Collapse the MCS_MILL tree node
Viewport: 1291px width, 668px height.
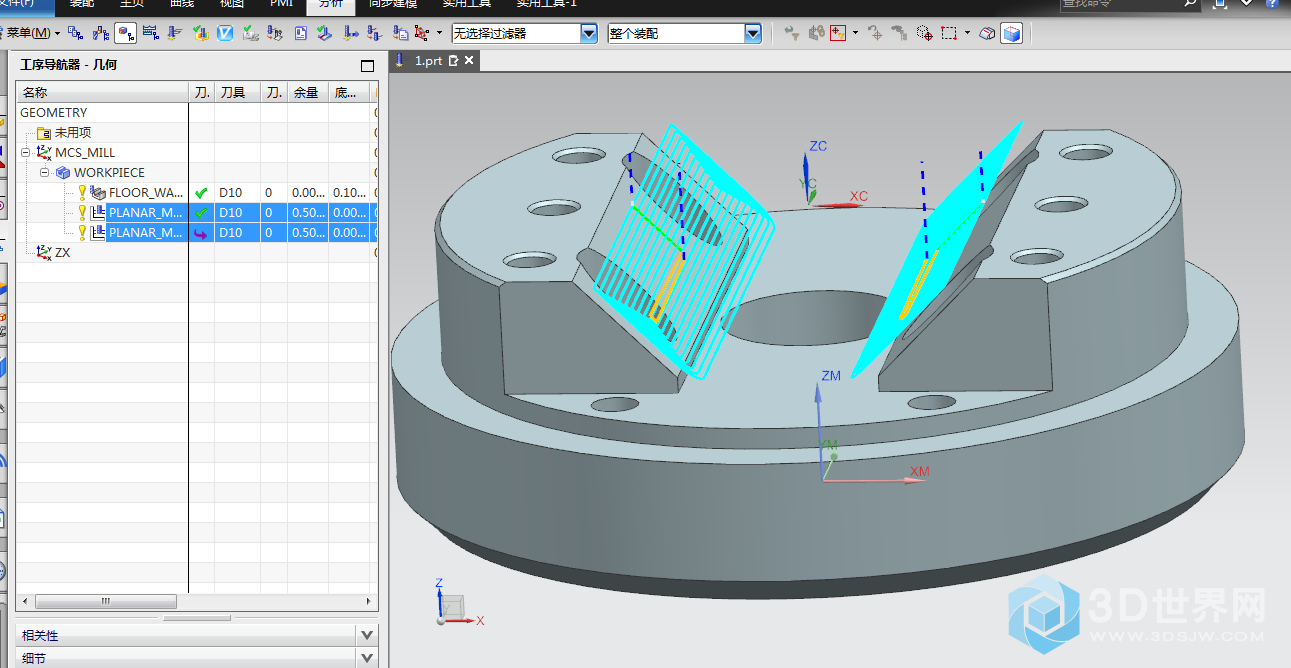click(x=26, y=153)
